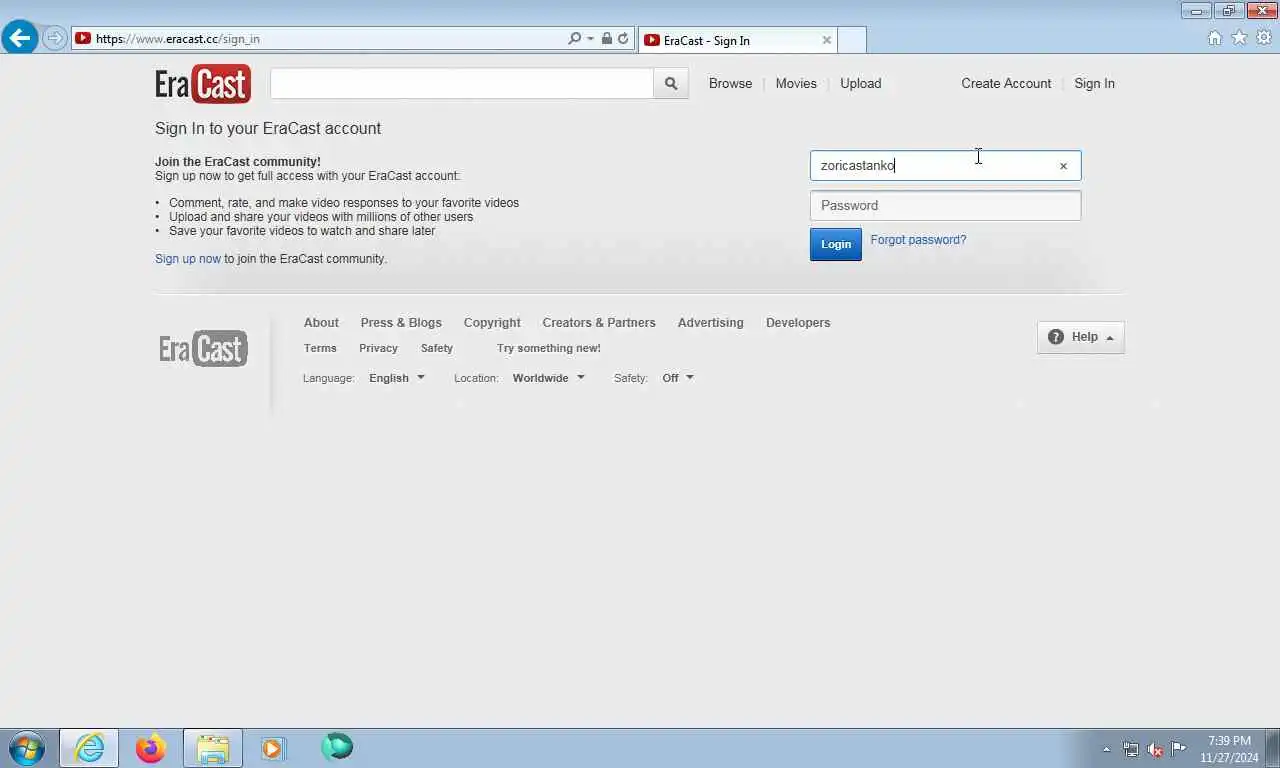Click the Password input field
This screenshot has height=768, width=1280.
click(945, 206)
